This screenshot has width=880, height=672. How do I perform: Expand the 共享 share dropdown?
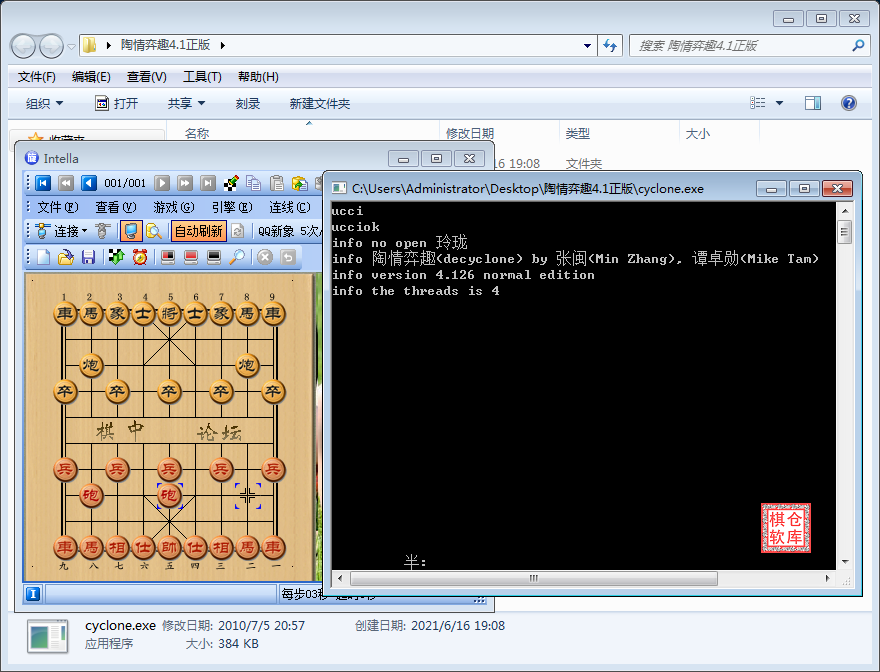[186, 103]
